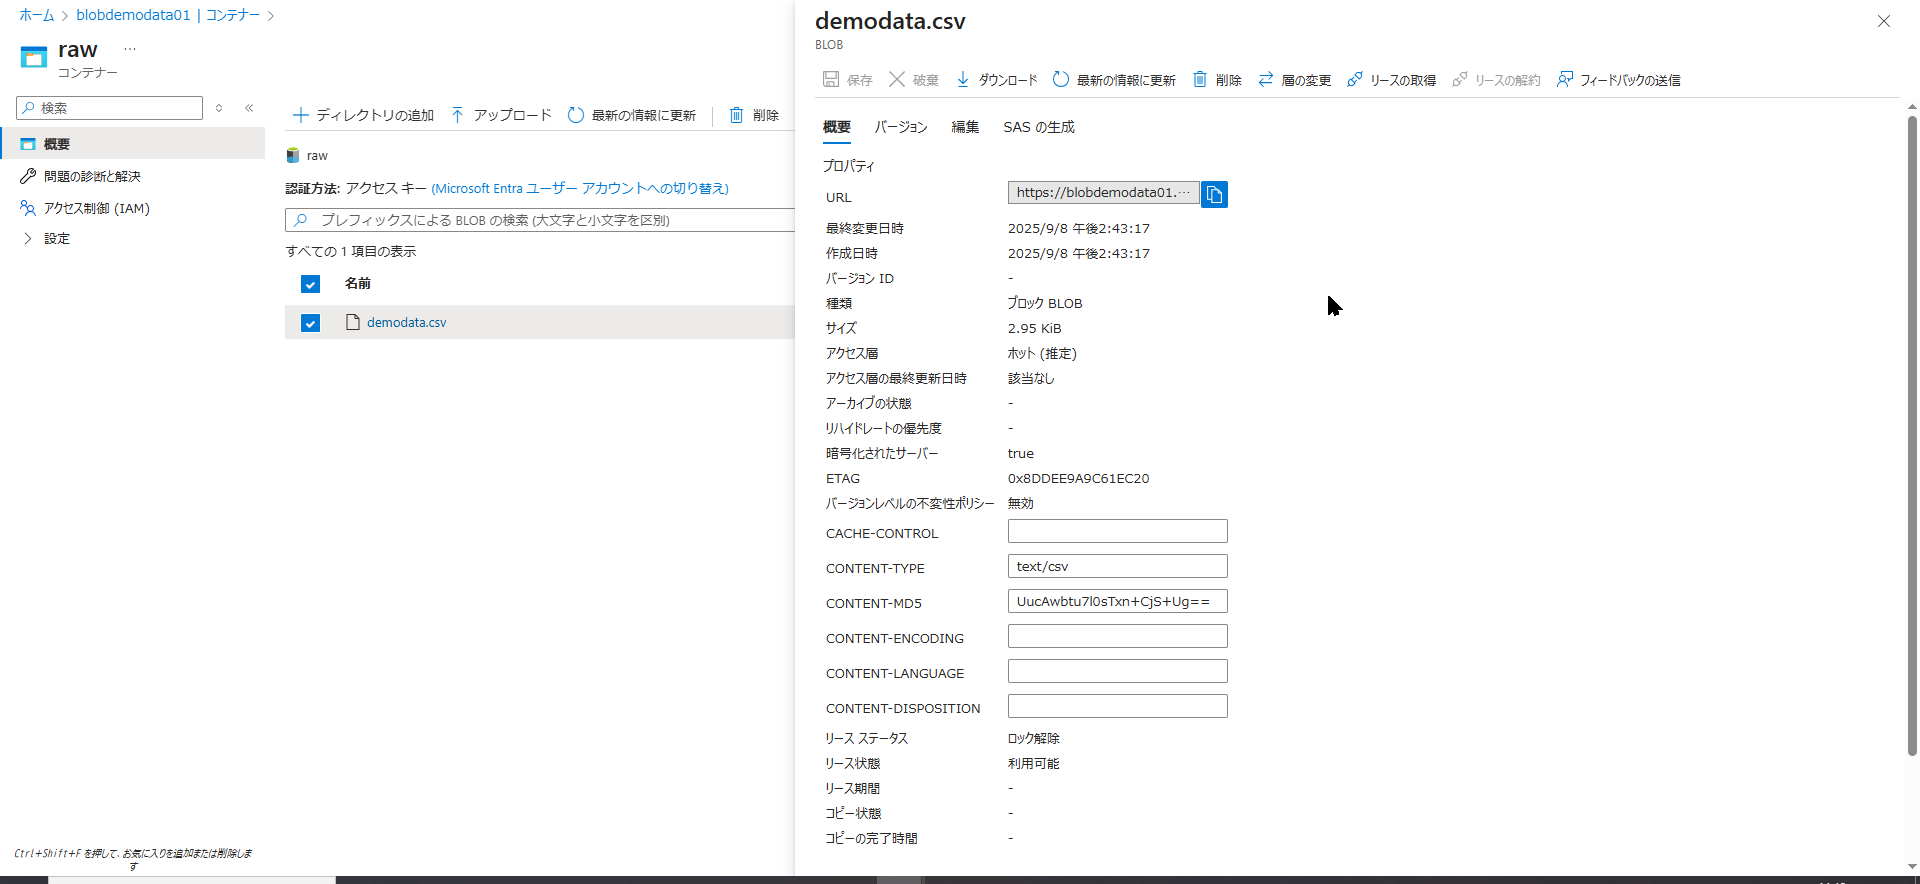Uncheck the demodata.csv row checkbox
Viewport: 1920px width, 884px height.
310,323
